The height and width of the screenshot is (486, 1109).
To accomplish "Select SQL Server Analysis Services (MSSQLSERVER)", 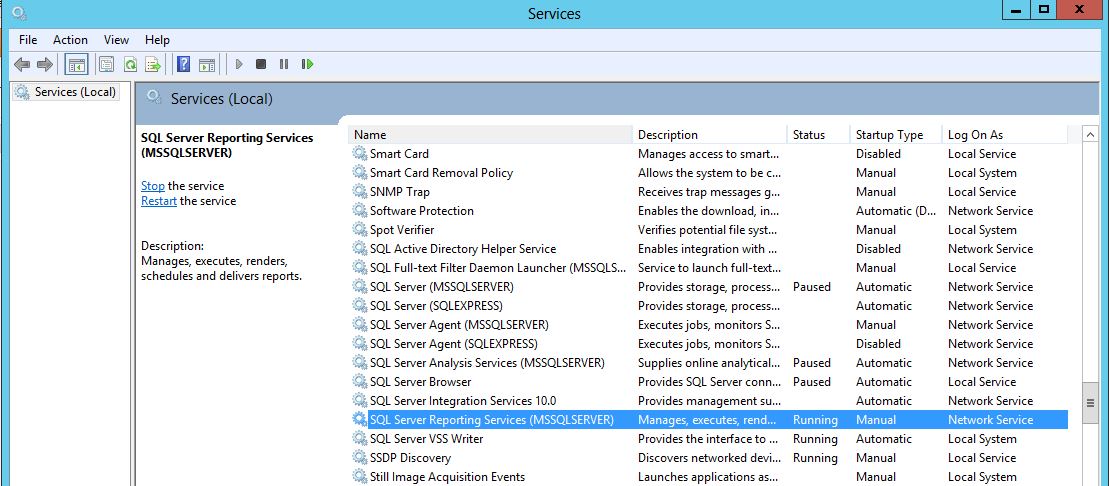I will click(x=709, y=363).
